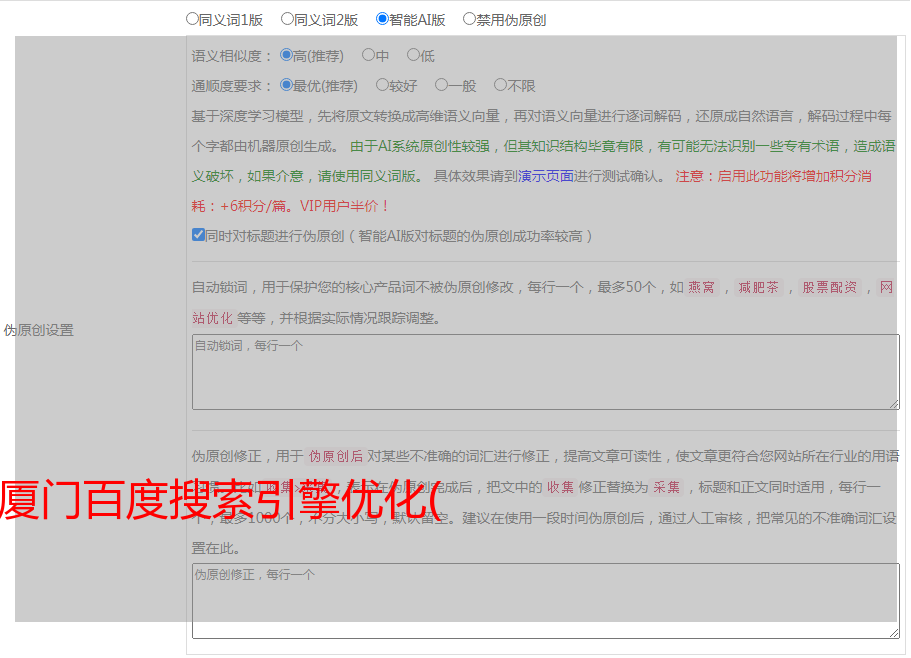
Task: Set 语义相似度 to 高(推荐)
Action: click(286, 55)
